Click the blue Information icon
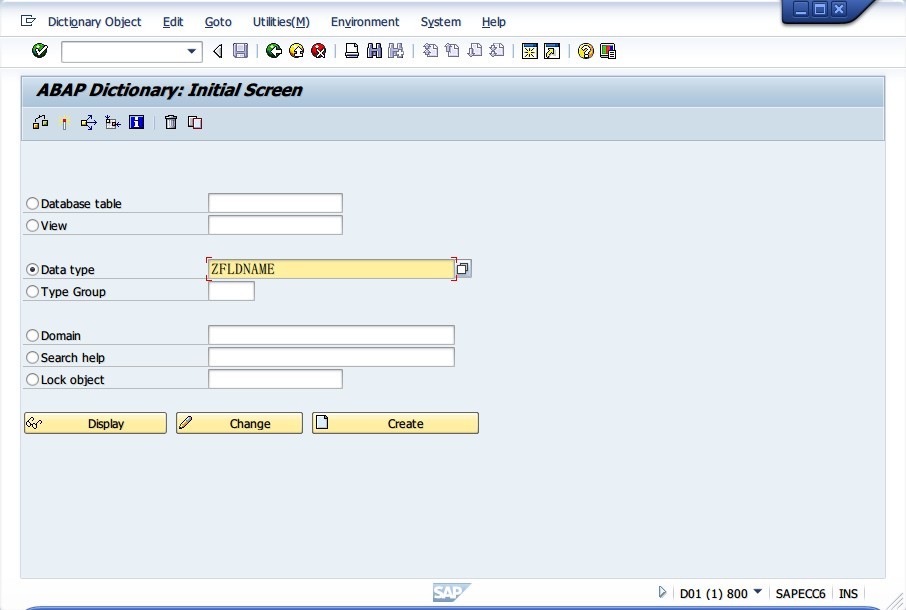906x610 pixels. (x=136, y=122)
